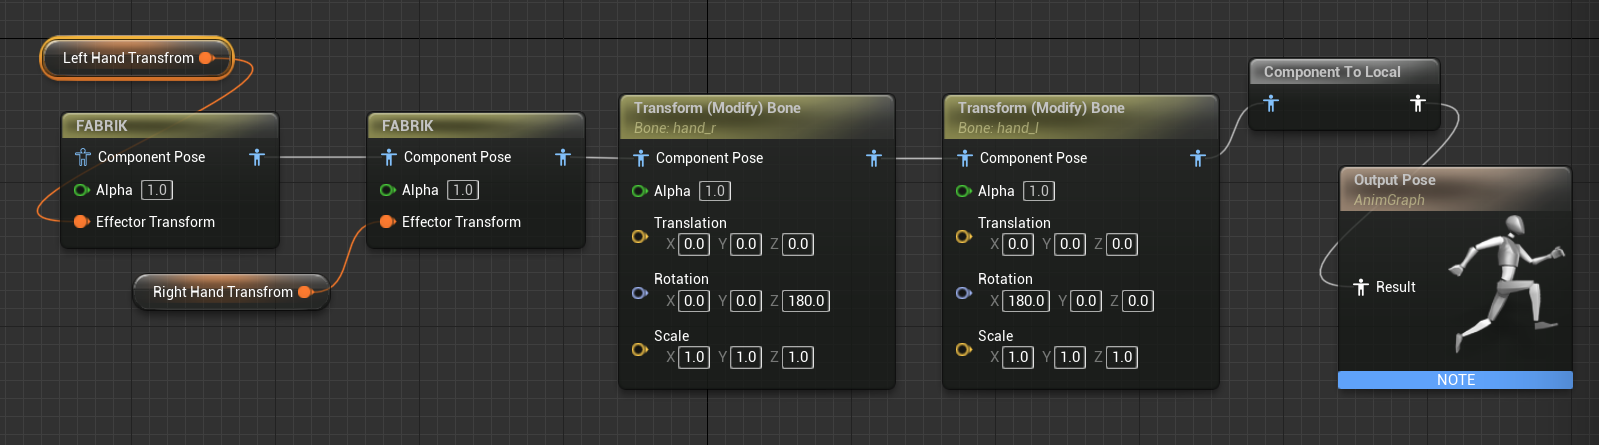The image size is (1599, 445).
Task: Edit hand_r Rotation Y field
Action: (x=746, y=301)
